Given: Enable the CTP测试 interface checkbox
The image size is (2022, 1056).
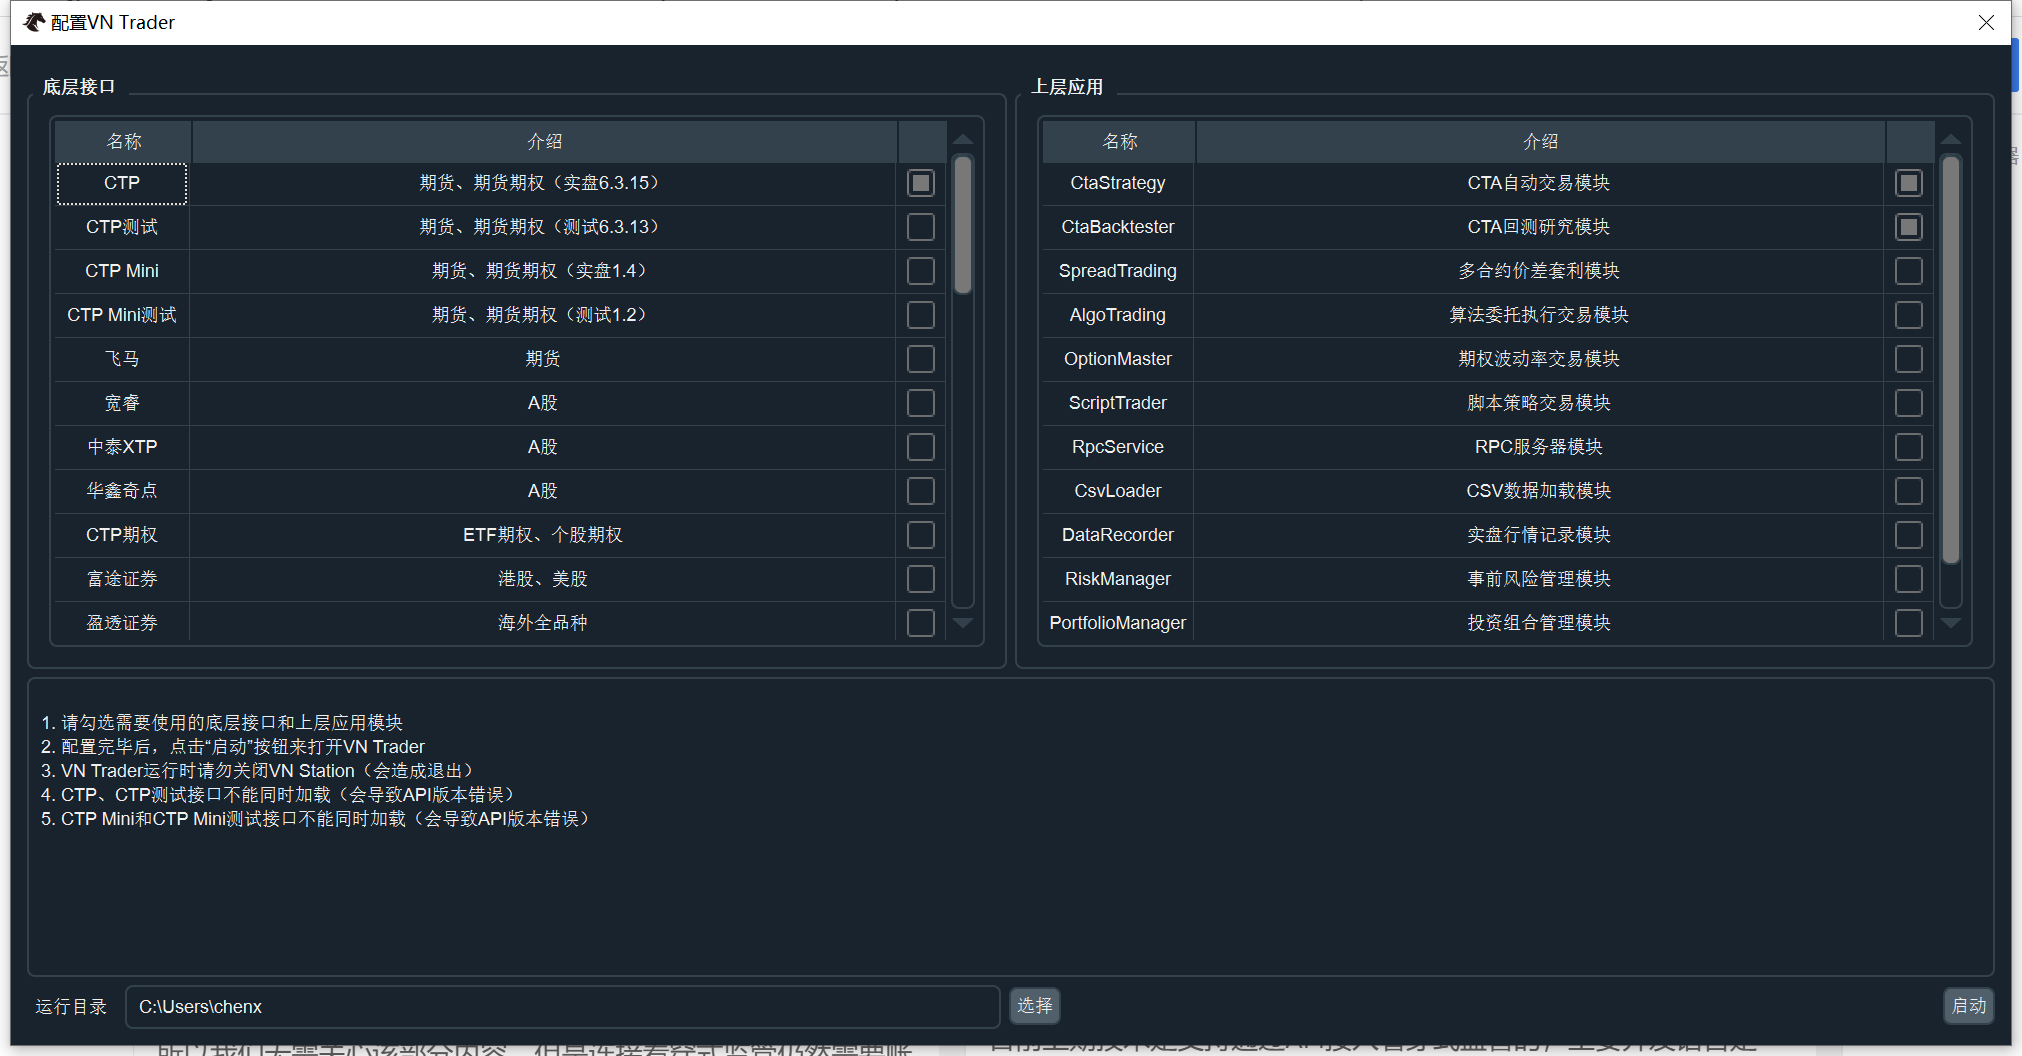Looking at the screenshot, I should pyautogui.click(x=920, y=227).
